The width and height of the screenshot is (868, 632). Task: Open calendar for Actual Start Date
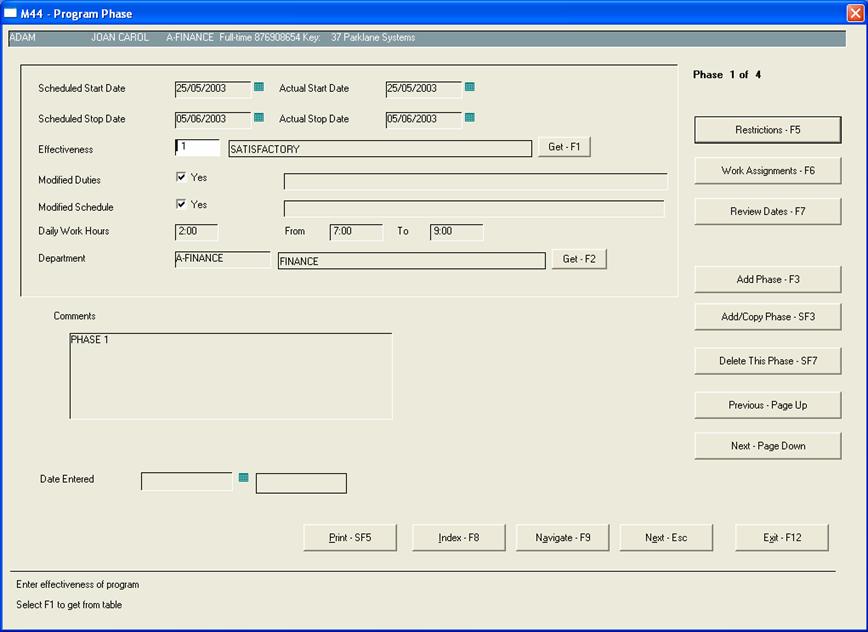click(469, 87)
